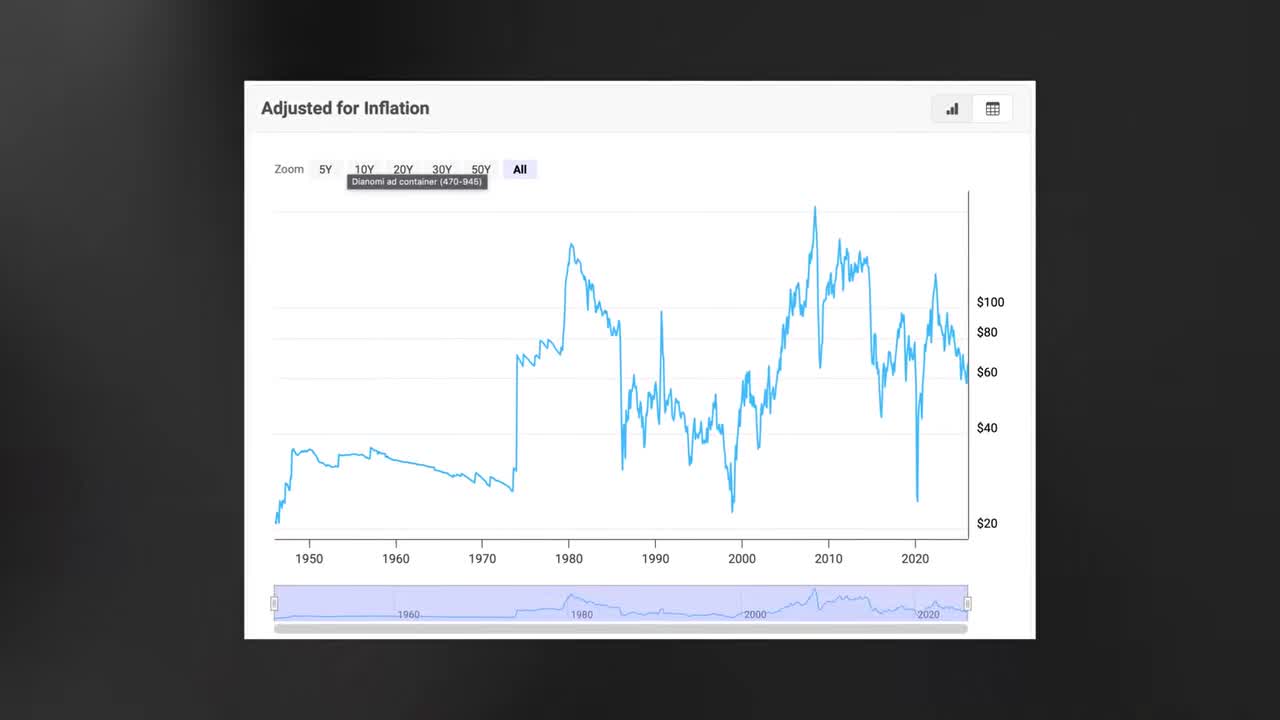Viewport: 1280px width, 720px height.
Task: Click the 1980 price spike on the chart
Action: (x=571, y=245)
